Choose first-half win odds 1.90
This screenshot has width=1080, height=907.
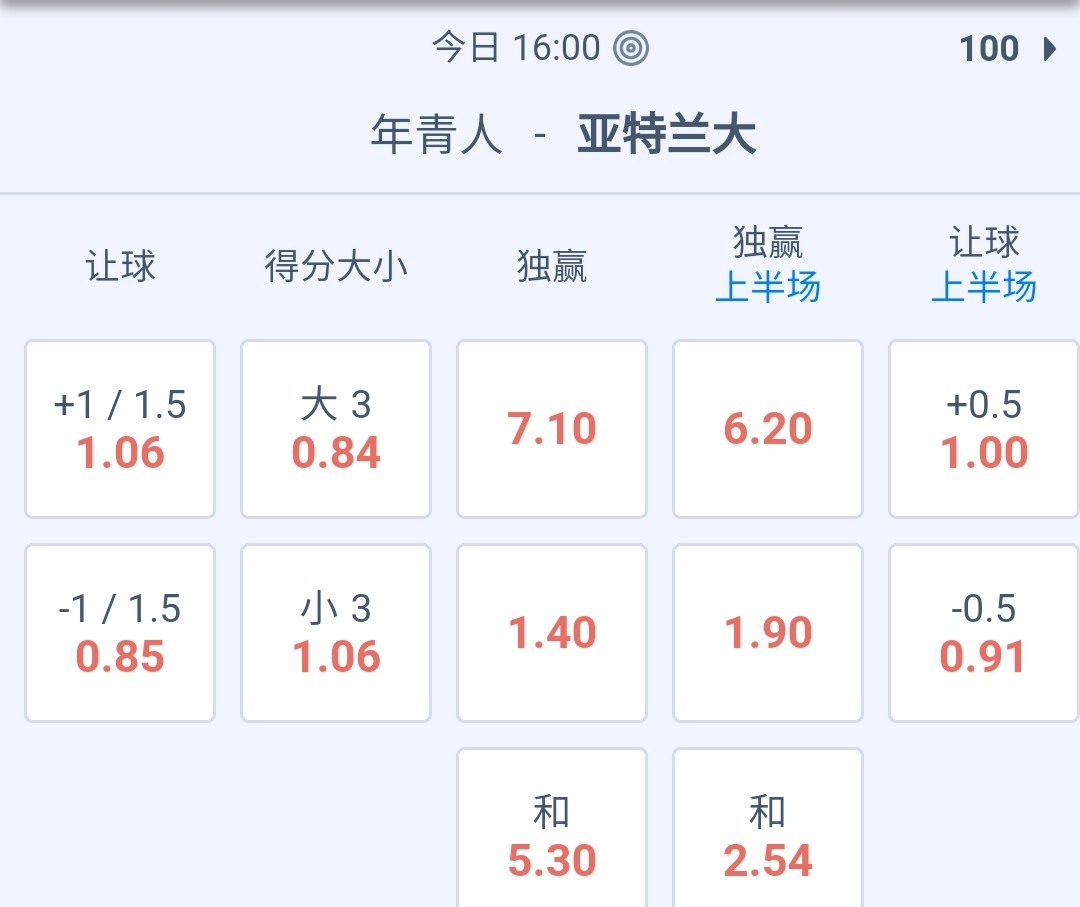click(768, 633)
